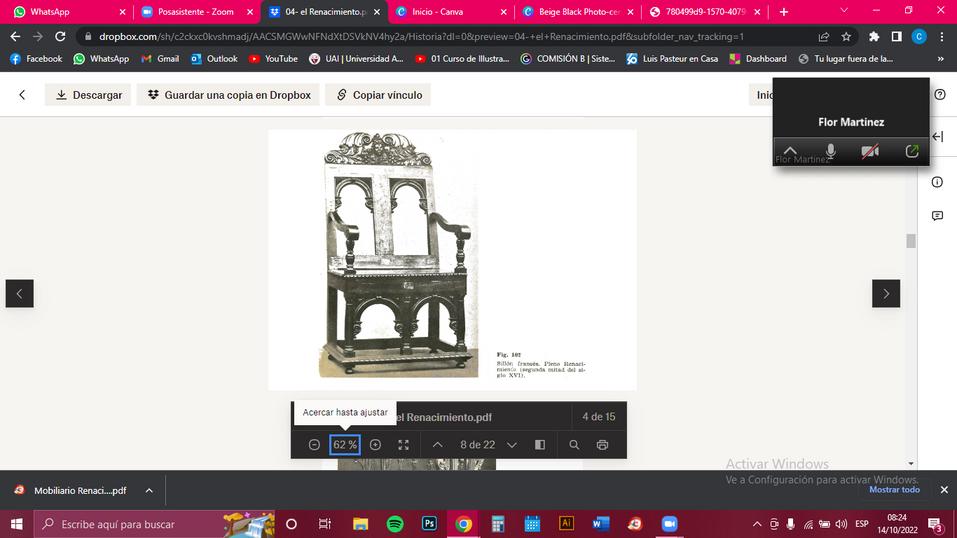
Task: Go to previous page with up chevron
Action: (438, 445)
